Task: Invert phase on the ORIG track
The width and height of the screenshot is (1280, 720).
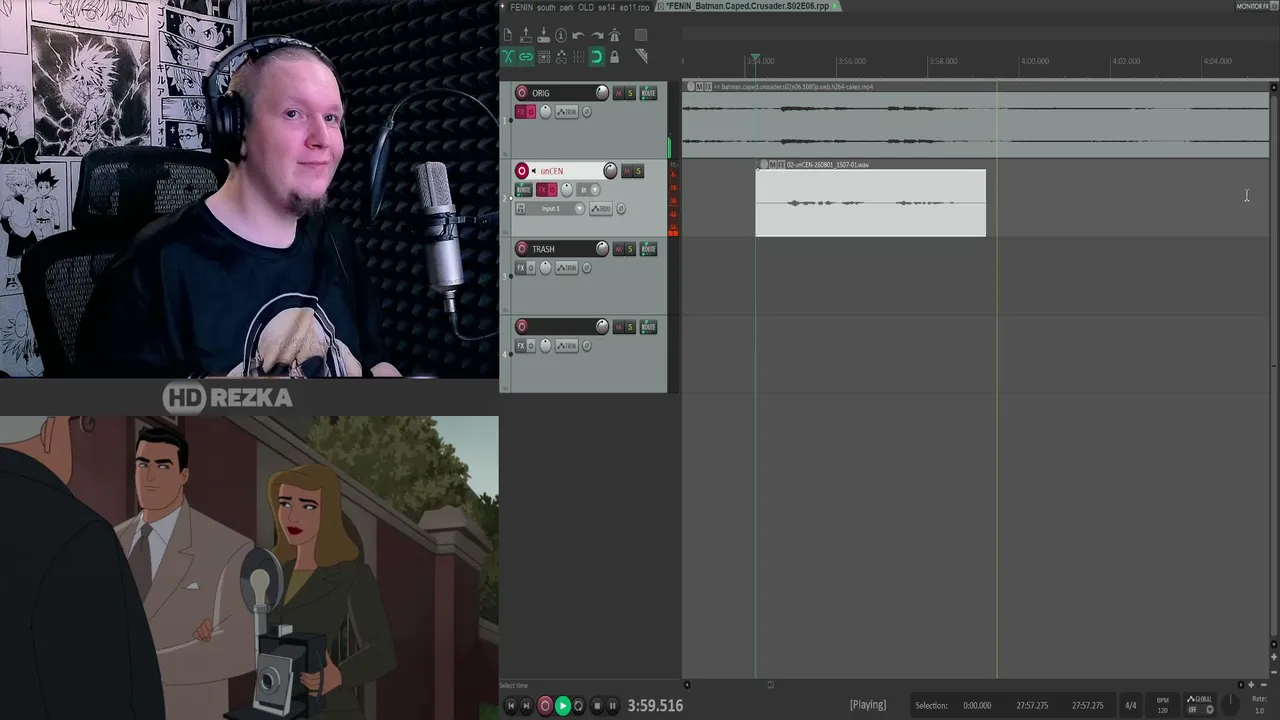Action: coord(587,112)
